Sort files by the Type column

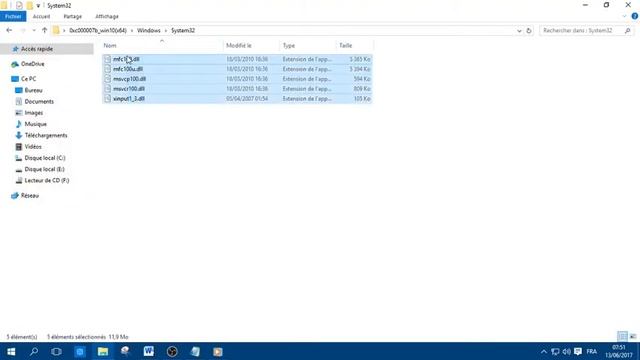[308, 46]
